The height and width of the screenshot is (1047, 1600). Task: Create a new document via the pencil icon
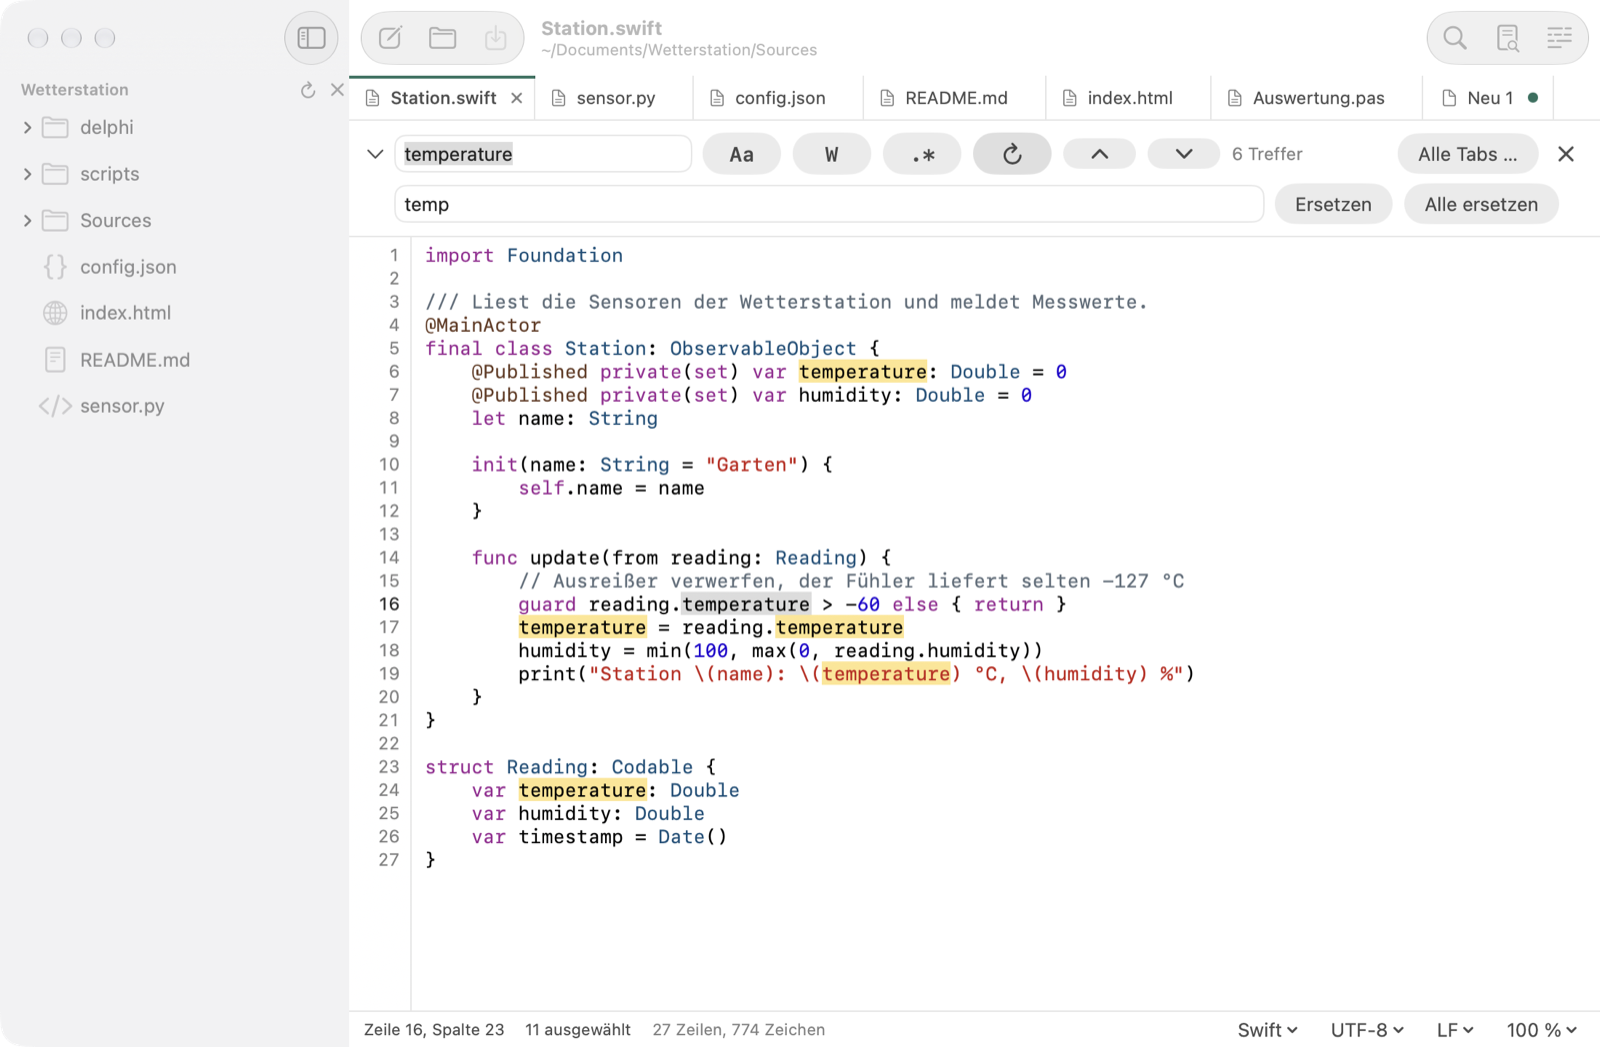[x=390, y=38]
